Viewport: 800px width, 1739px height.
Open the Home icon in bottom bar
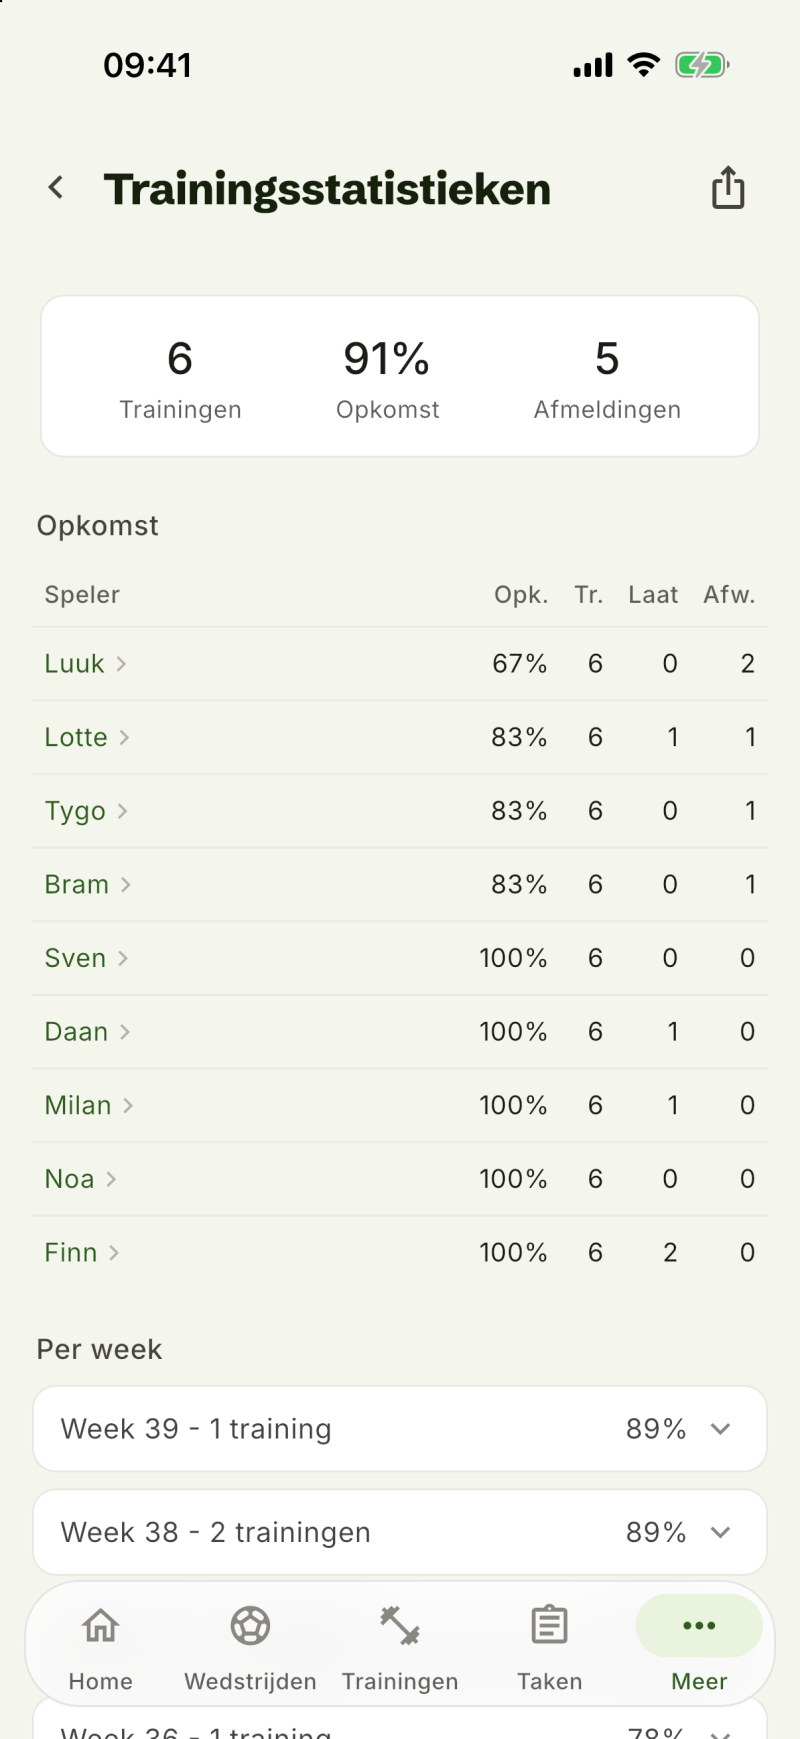click(x=100, y=1625)
